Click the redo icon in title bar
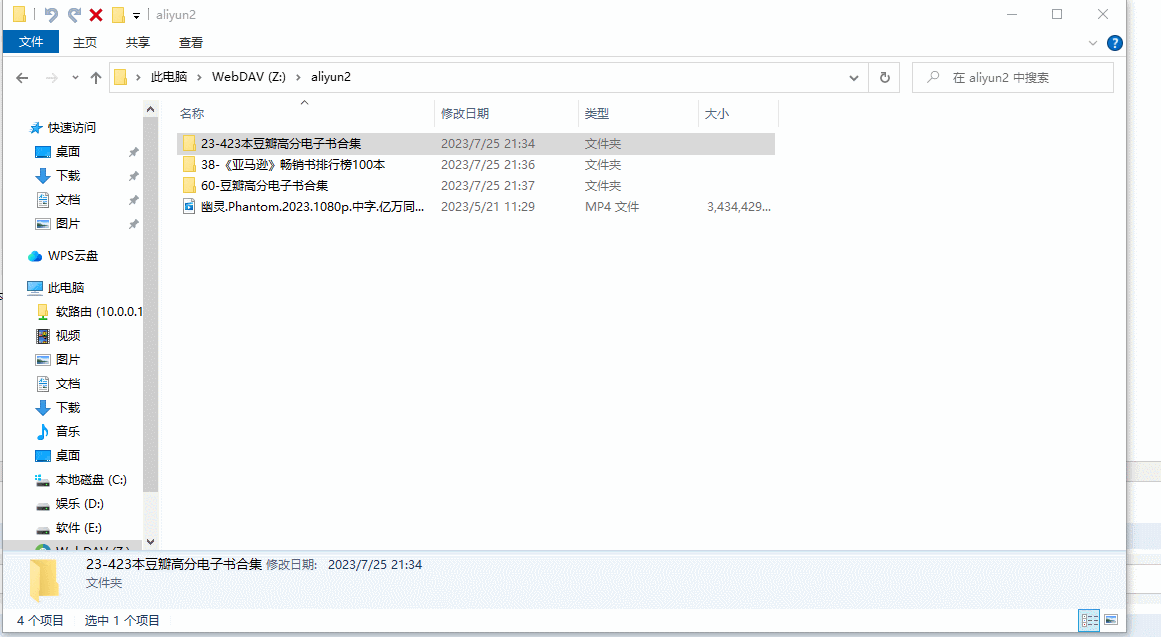Screen dimensions: 1161x637 (74, 15)
